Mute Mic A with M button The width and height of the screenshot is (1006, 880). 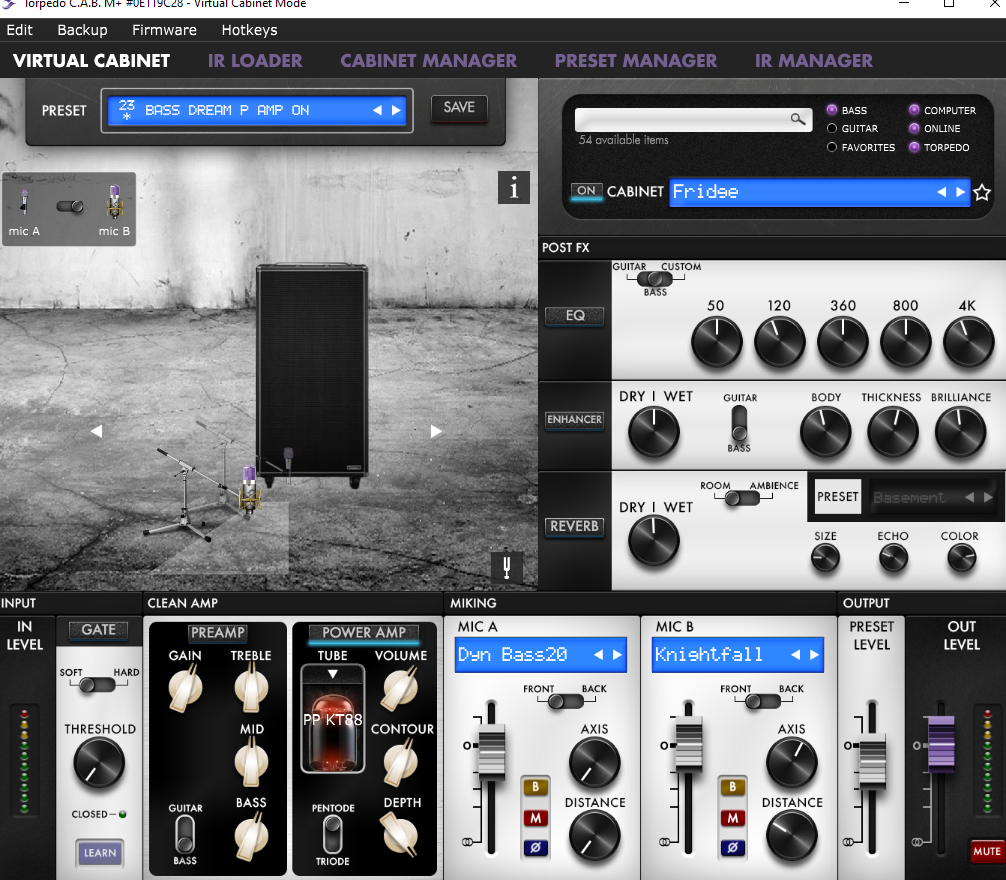point(535,818)
